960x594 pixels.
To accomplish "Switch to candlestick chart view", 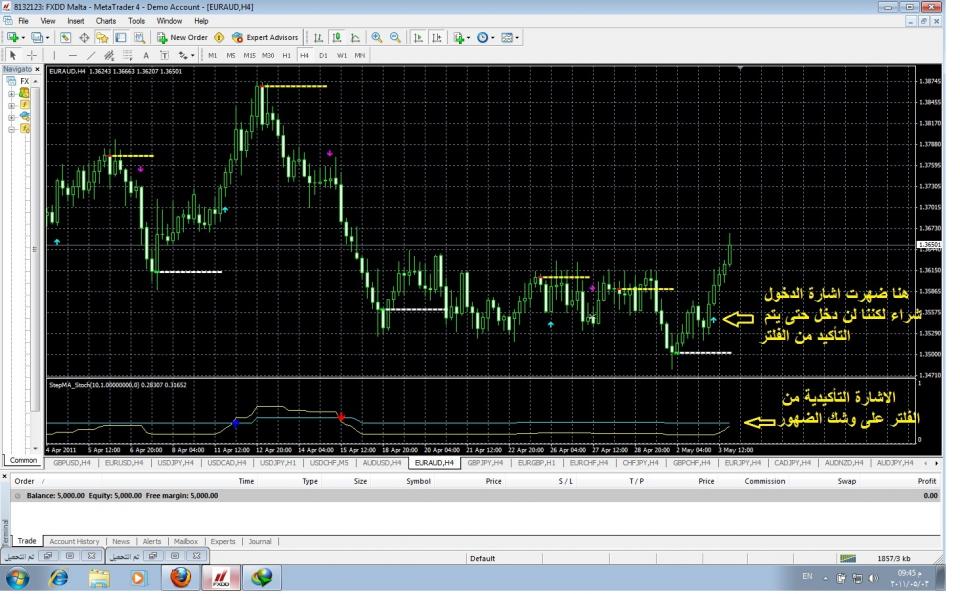I will (337, 37).
